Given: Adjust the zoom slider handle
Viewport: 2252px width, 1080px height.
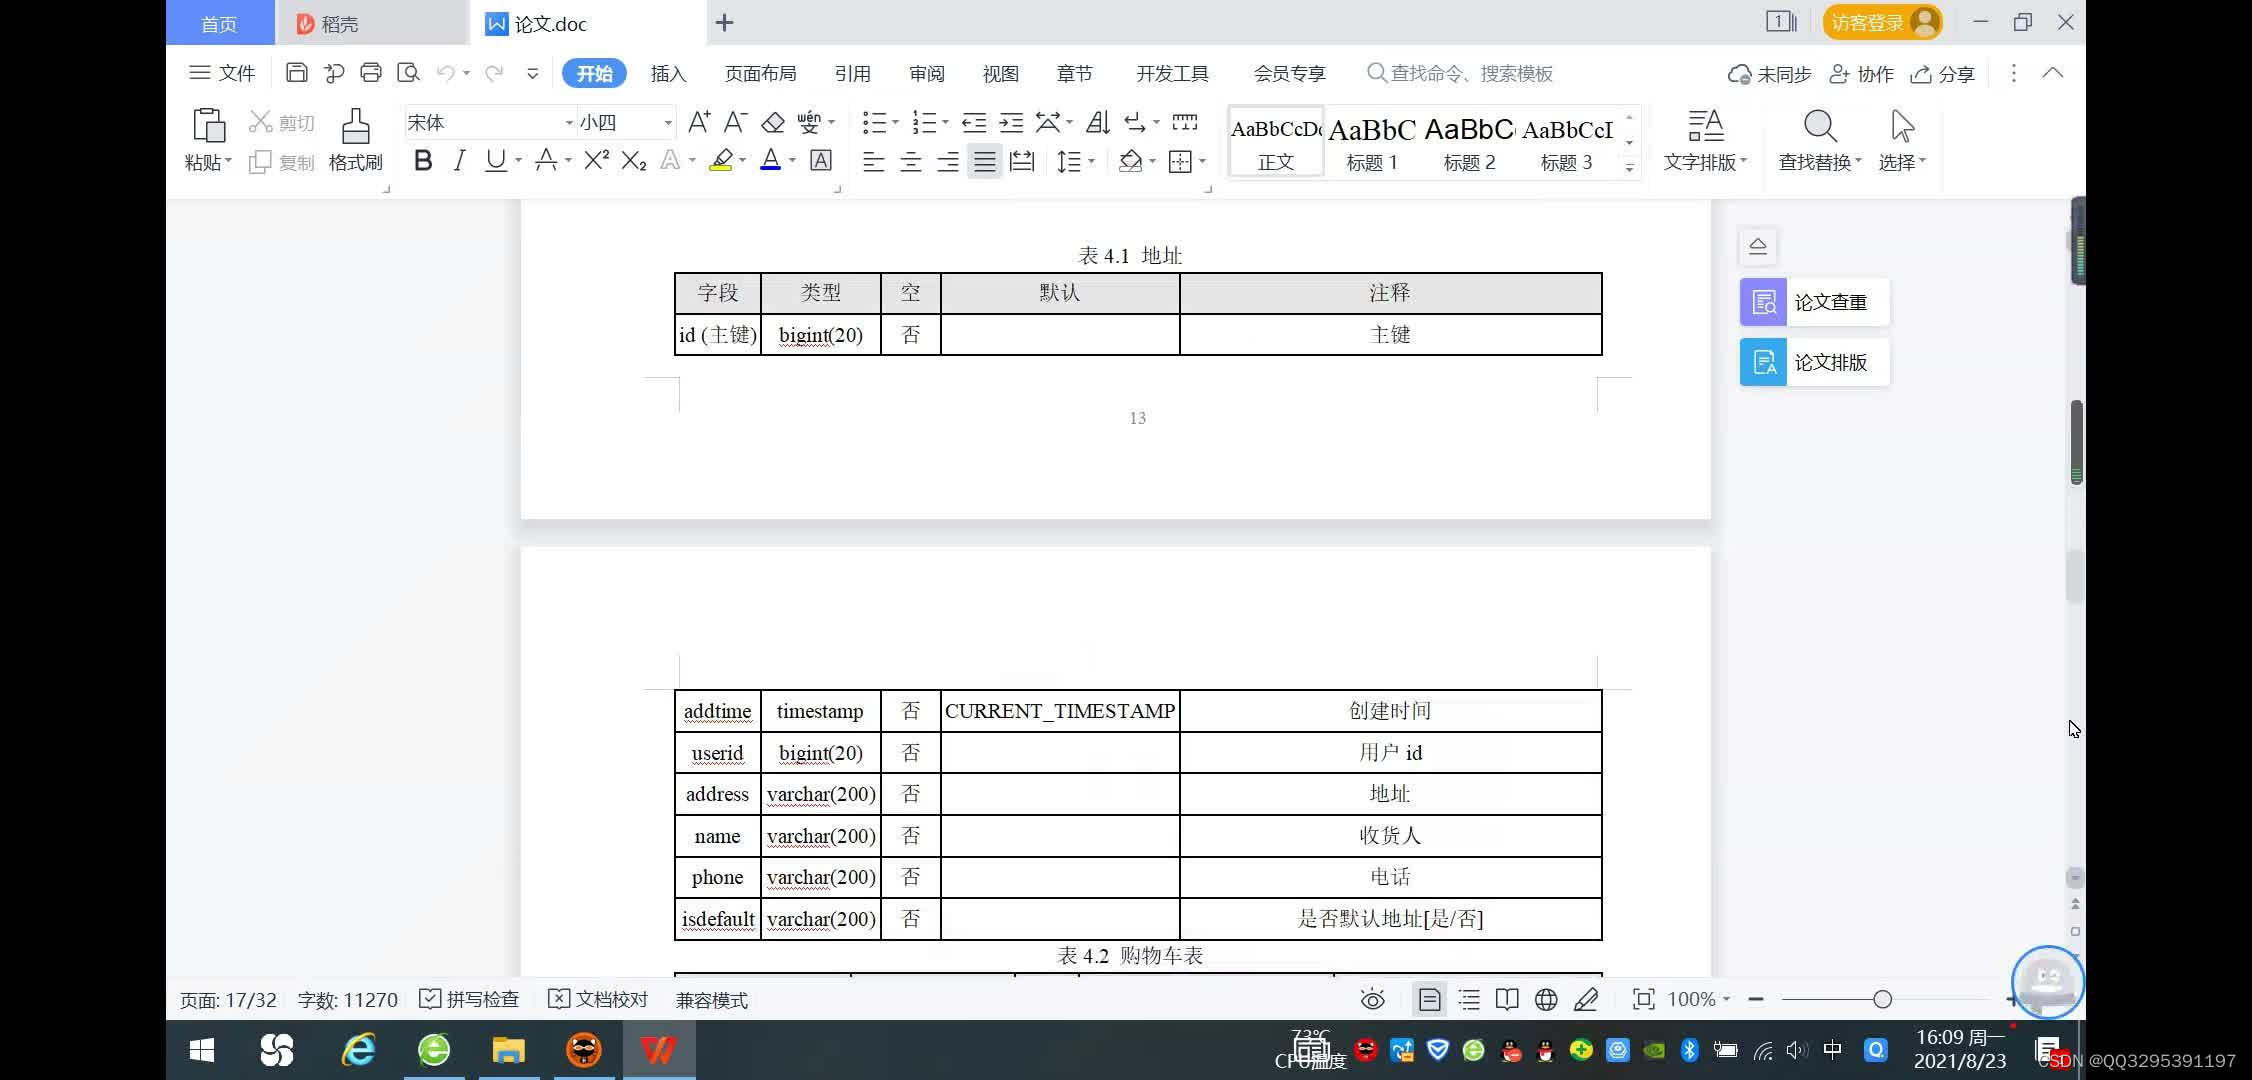Looking at the screenshot, I should tap(1882, 999).
